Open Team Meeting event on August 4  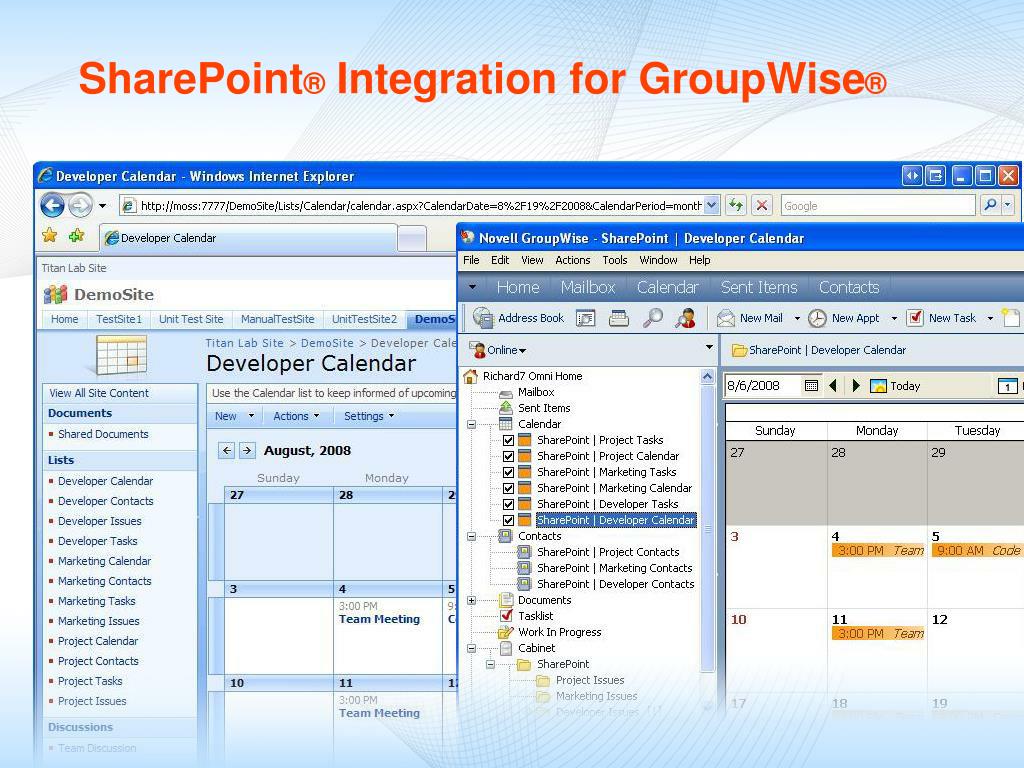point(379,619)
